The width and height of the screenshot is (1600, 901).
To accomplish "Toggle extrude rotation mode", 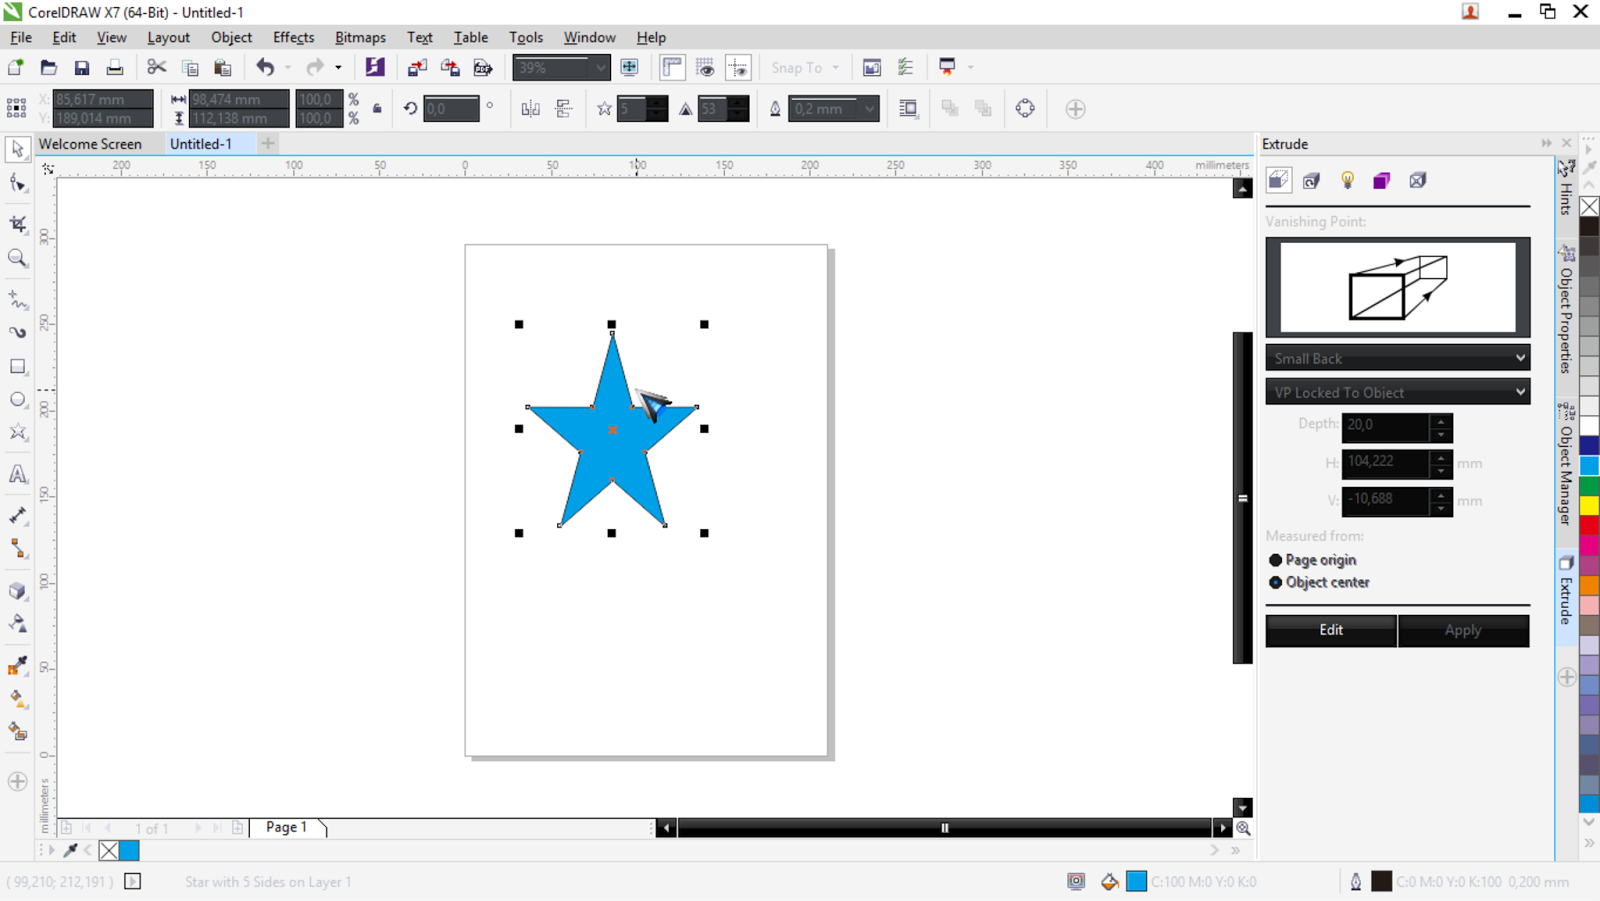I will [x=1311, y=181].
